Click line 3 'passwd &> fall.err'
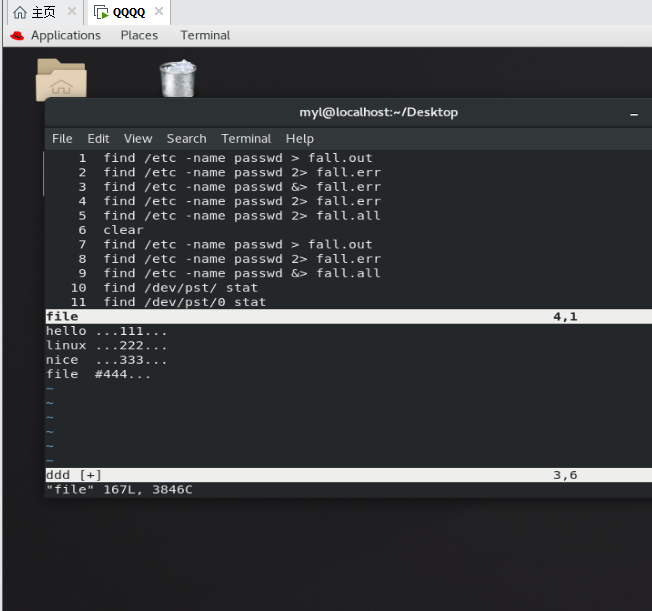This screenshot has height=611, width=652. click(307, 187)
